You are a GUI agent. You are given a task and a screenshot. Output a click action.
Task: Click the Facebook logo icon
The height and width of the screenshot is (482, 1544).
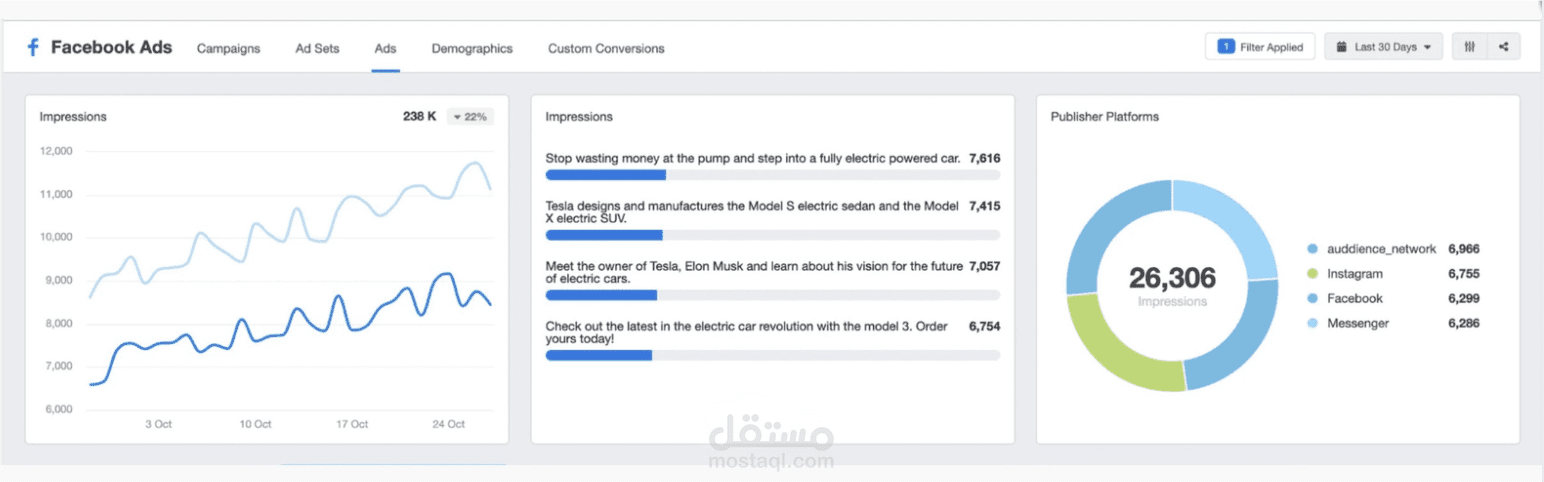(33, 48)
